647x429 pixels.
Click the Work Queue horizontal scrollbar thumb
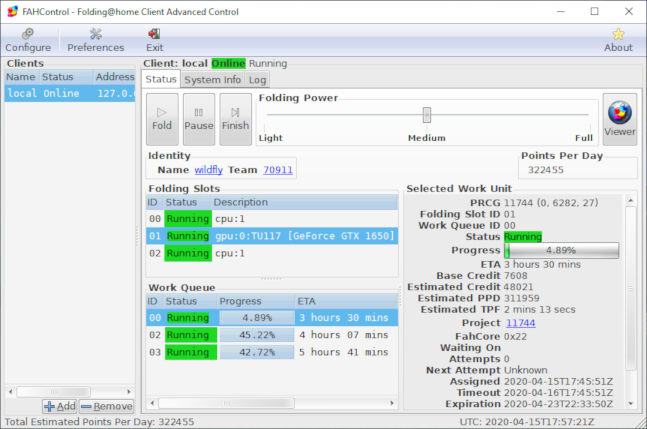tap(227, 403)
